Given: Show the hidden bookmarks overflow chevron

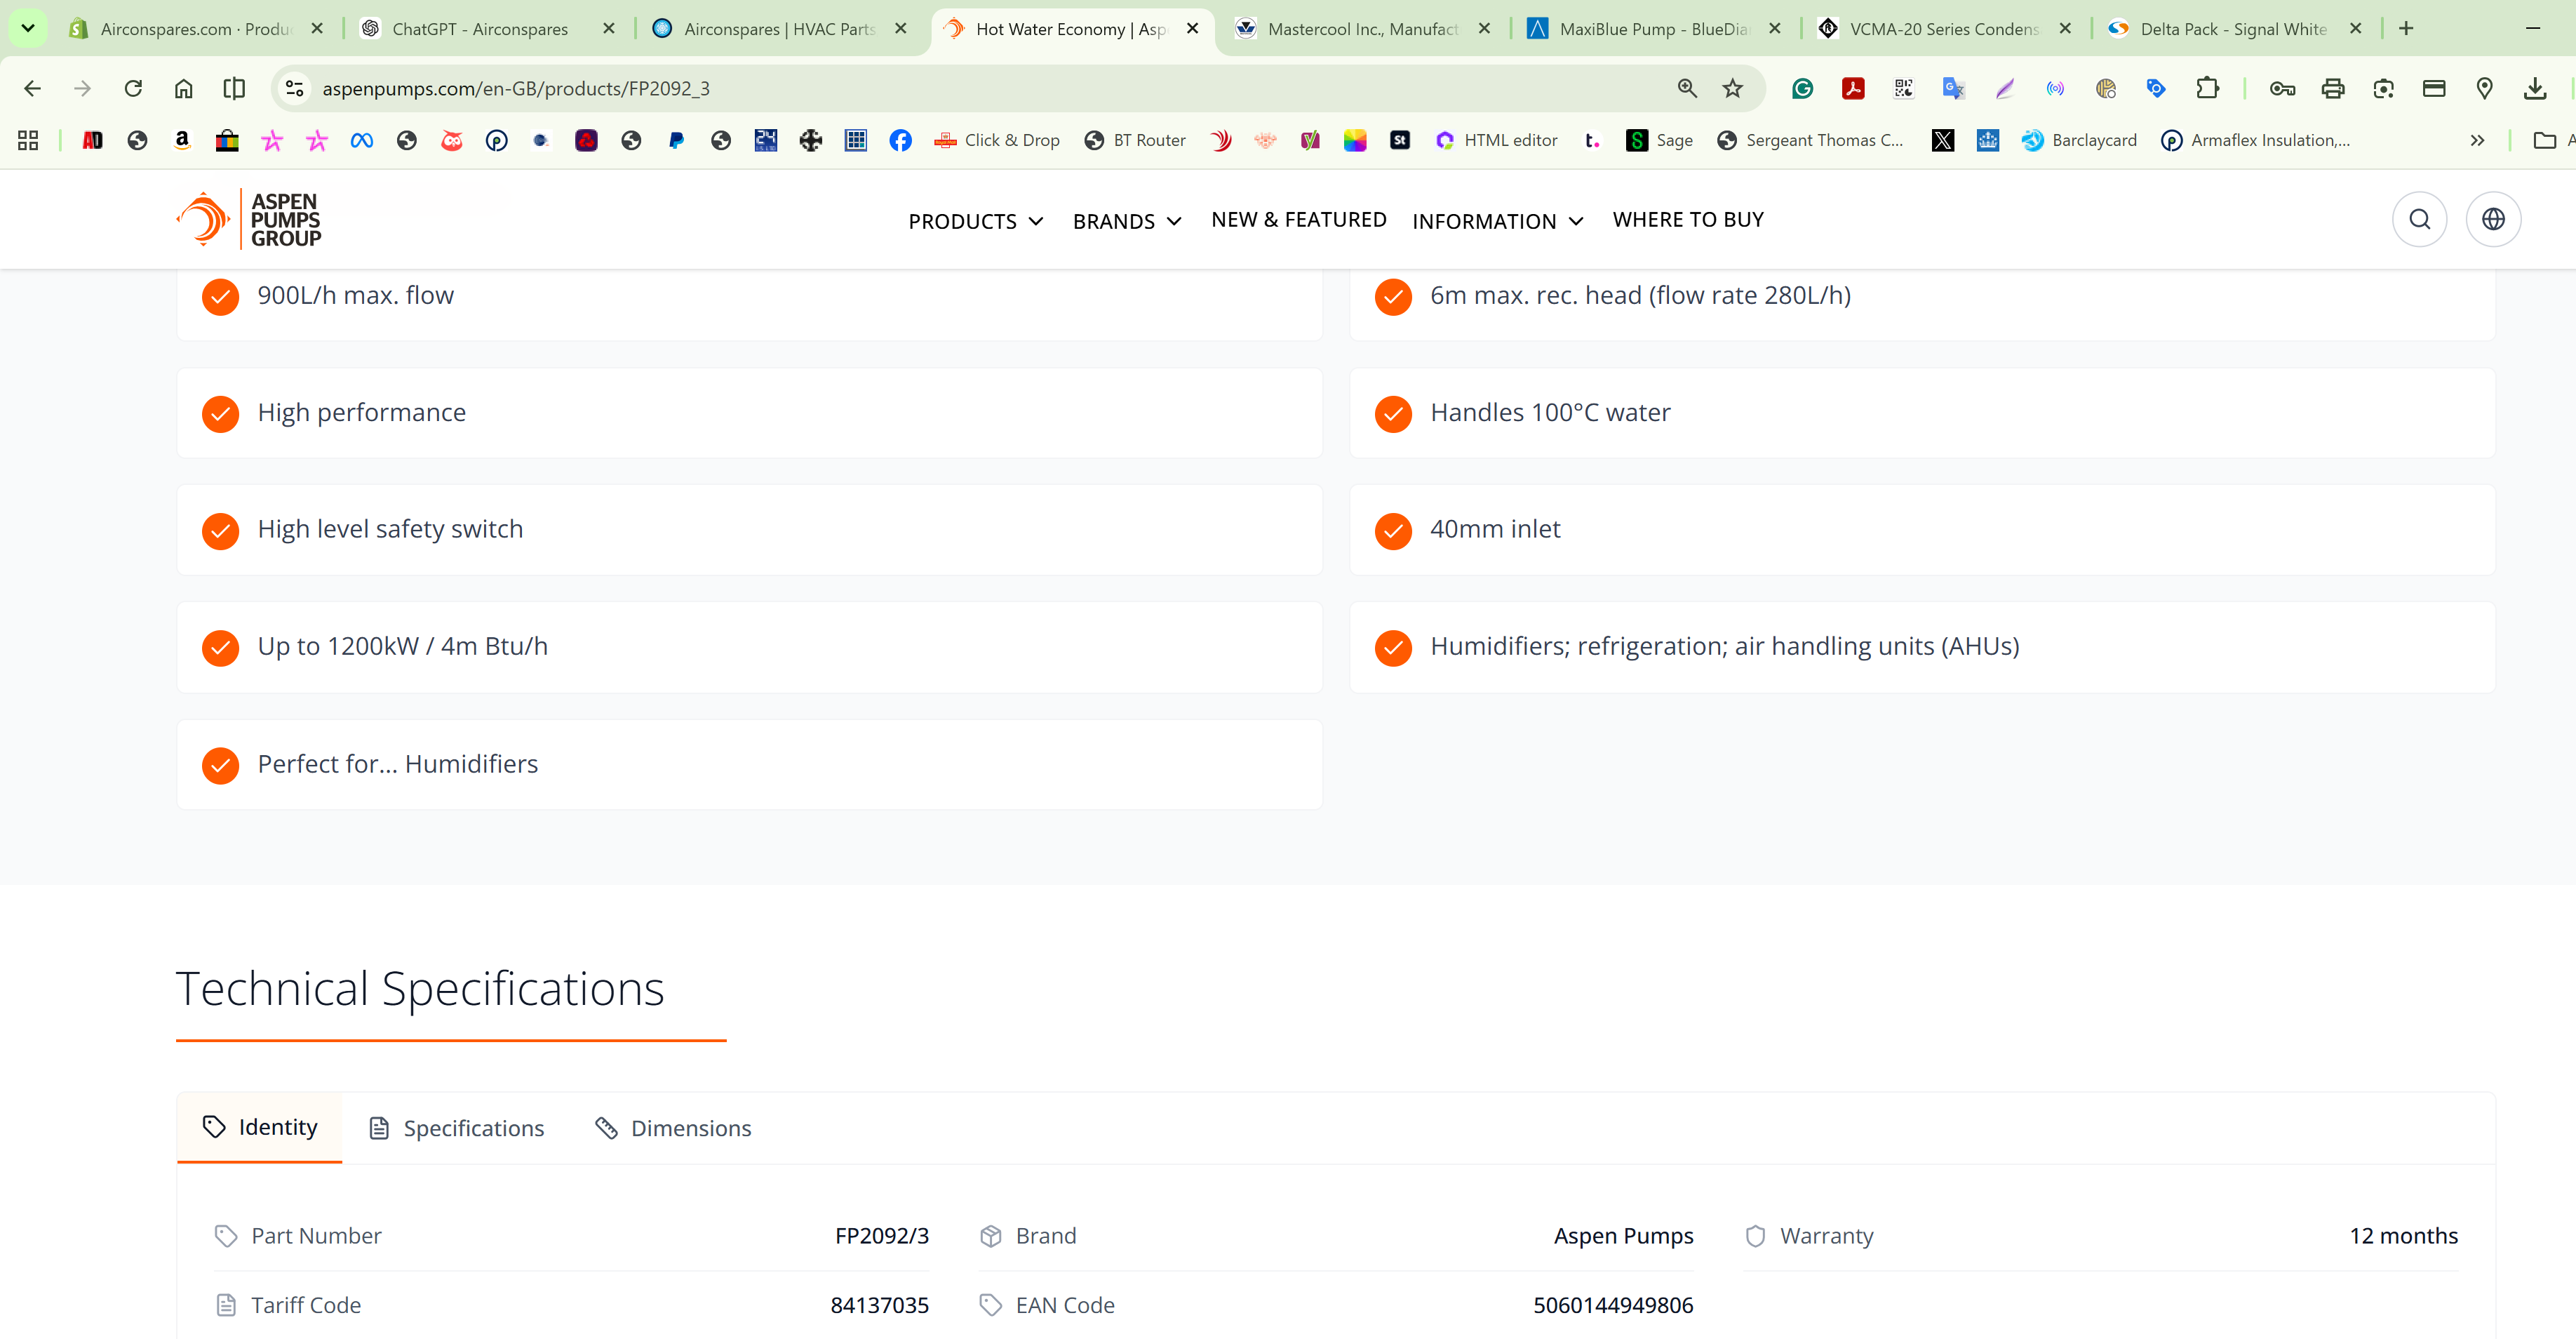Looking at the screenshot, I should [x=2477, y=141].
